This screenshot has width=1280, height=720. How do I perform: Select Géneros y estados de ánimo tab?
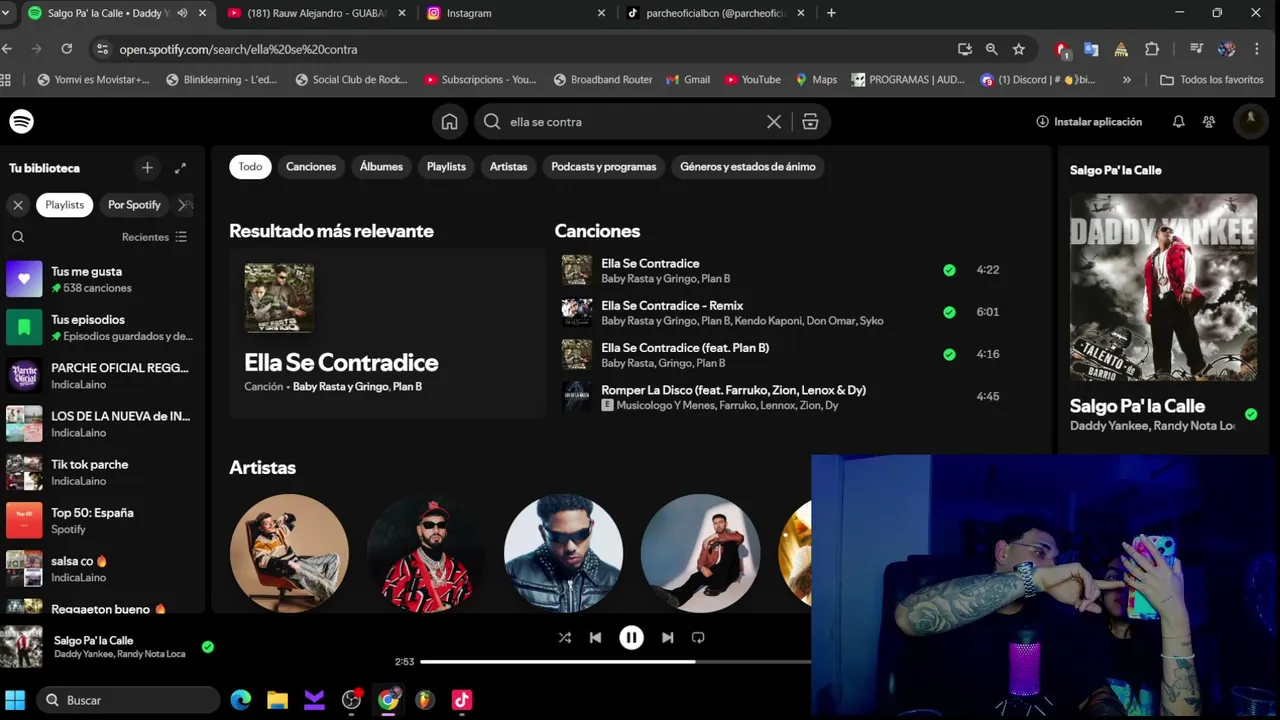point(748,167)
